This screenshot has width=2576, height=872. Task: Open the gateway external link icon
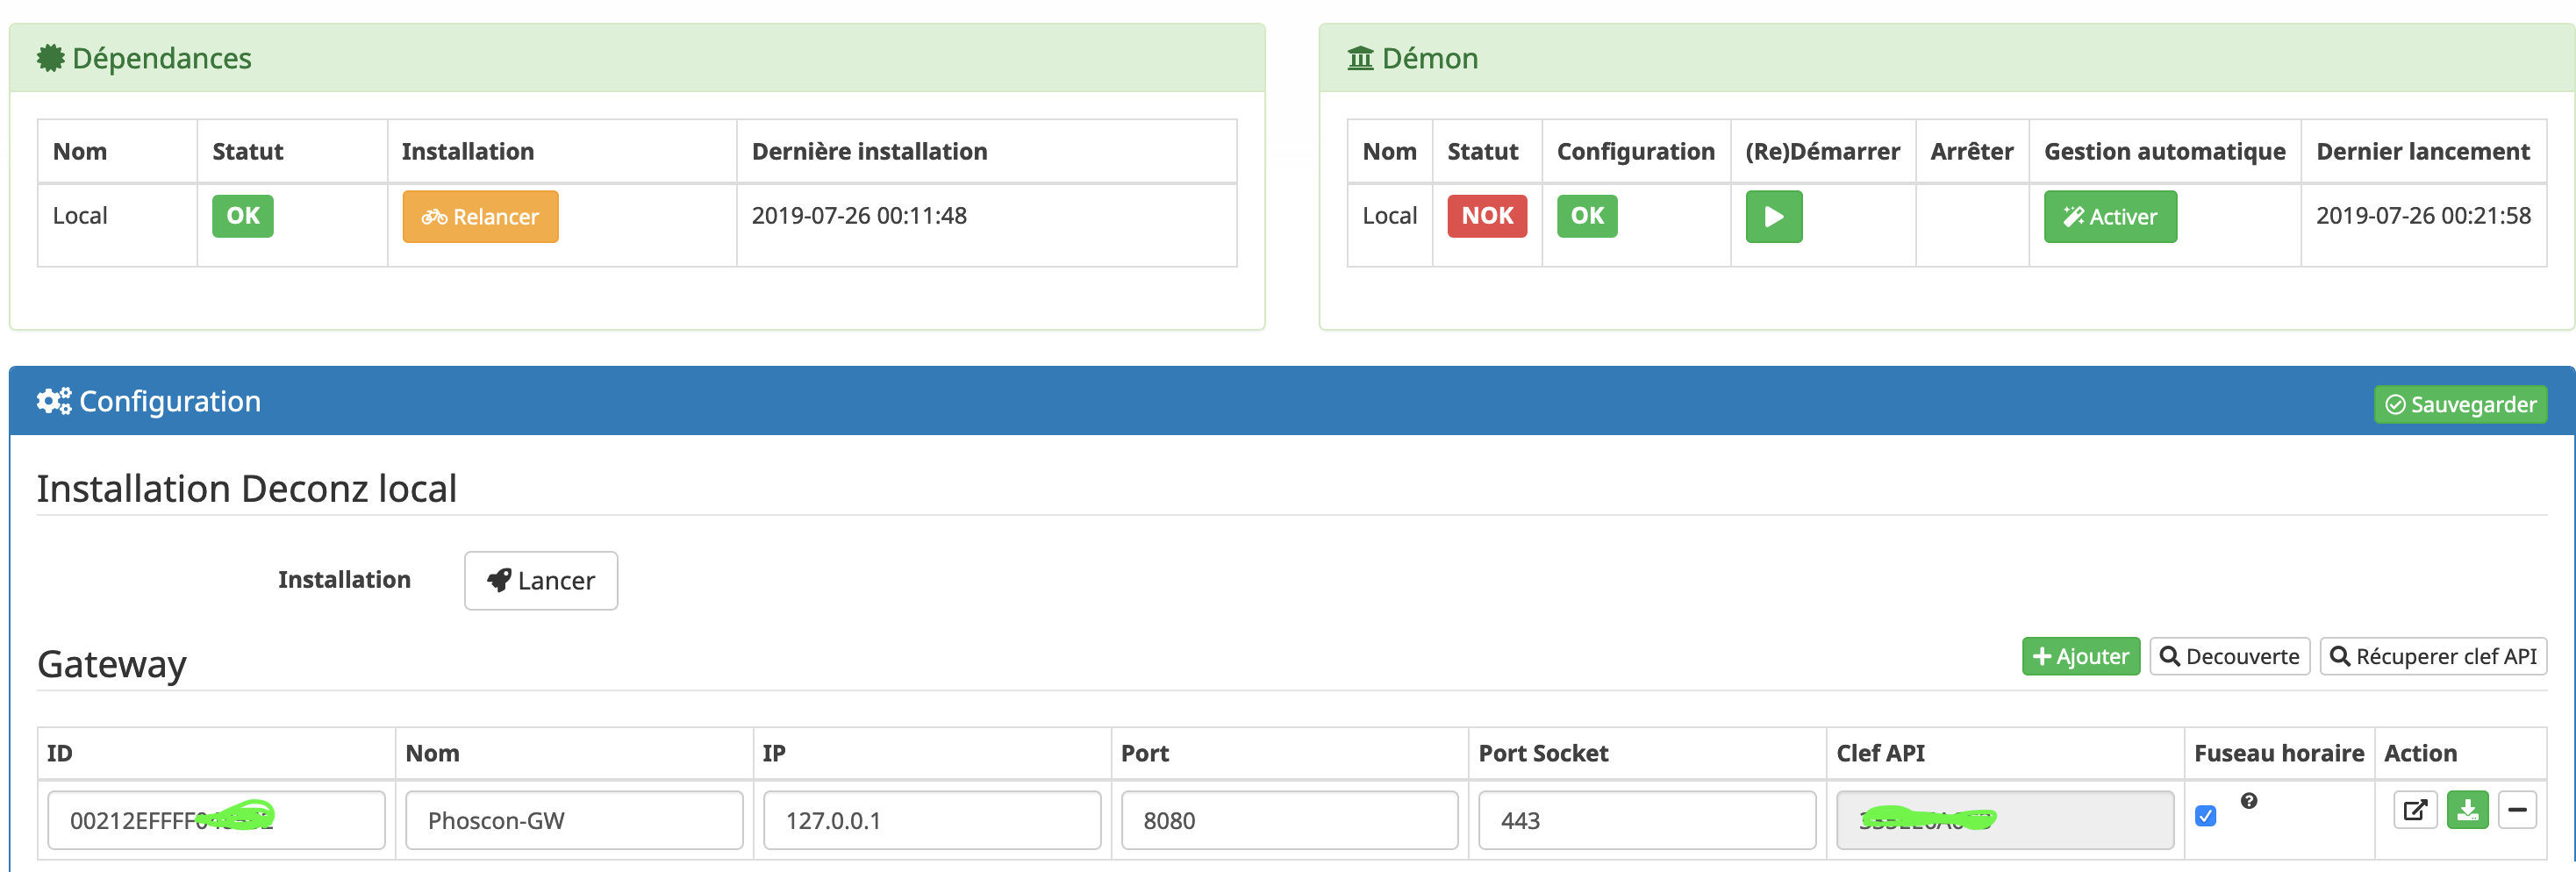point(2415,809)
